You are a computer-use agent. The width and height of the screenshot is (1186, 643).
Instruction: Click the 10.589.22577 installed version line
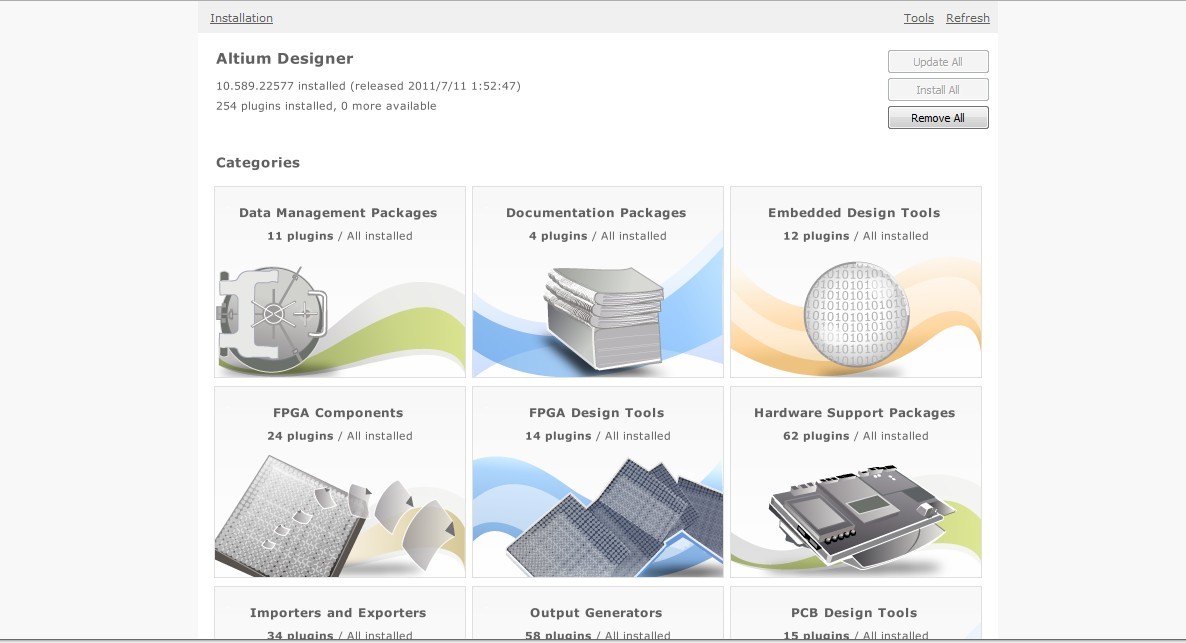click(368, 86)
